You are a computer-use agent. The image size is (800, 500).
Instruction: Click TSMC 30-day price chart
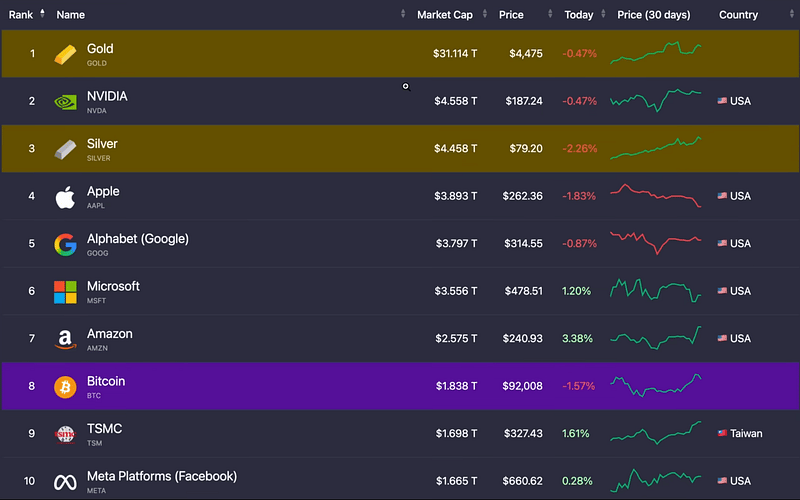(656, 433)
